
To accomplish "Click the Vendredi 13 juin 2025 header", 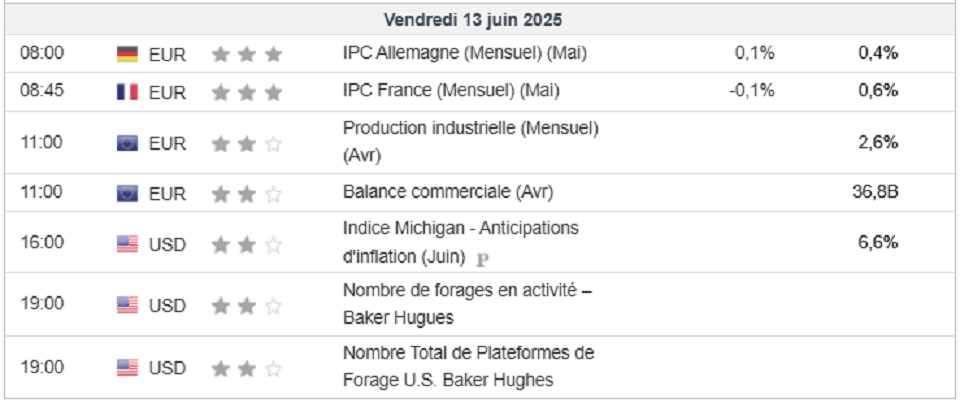I will click(x=473, y=20).
